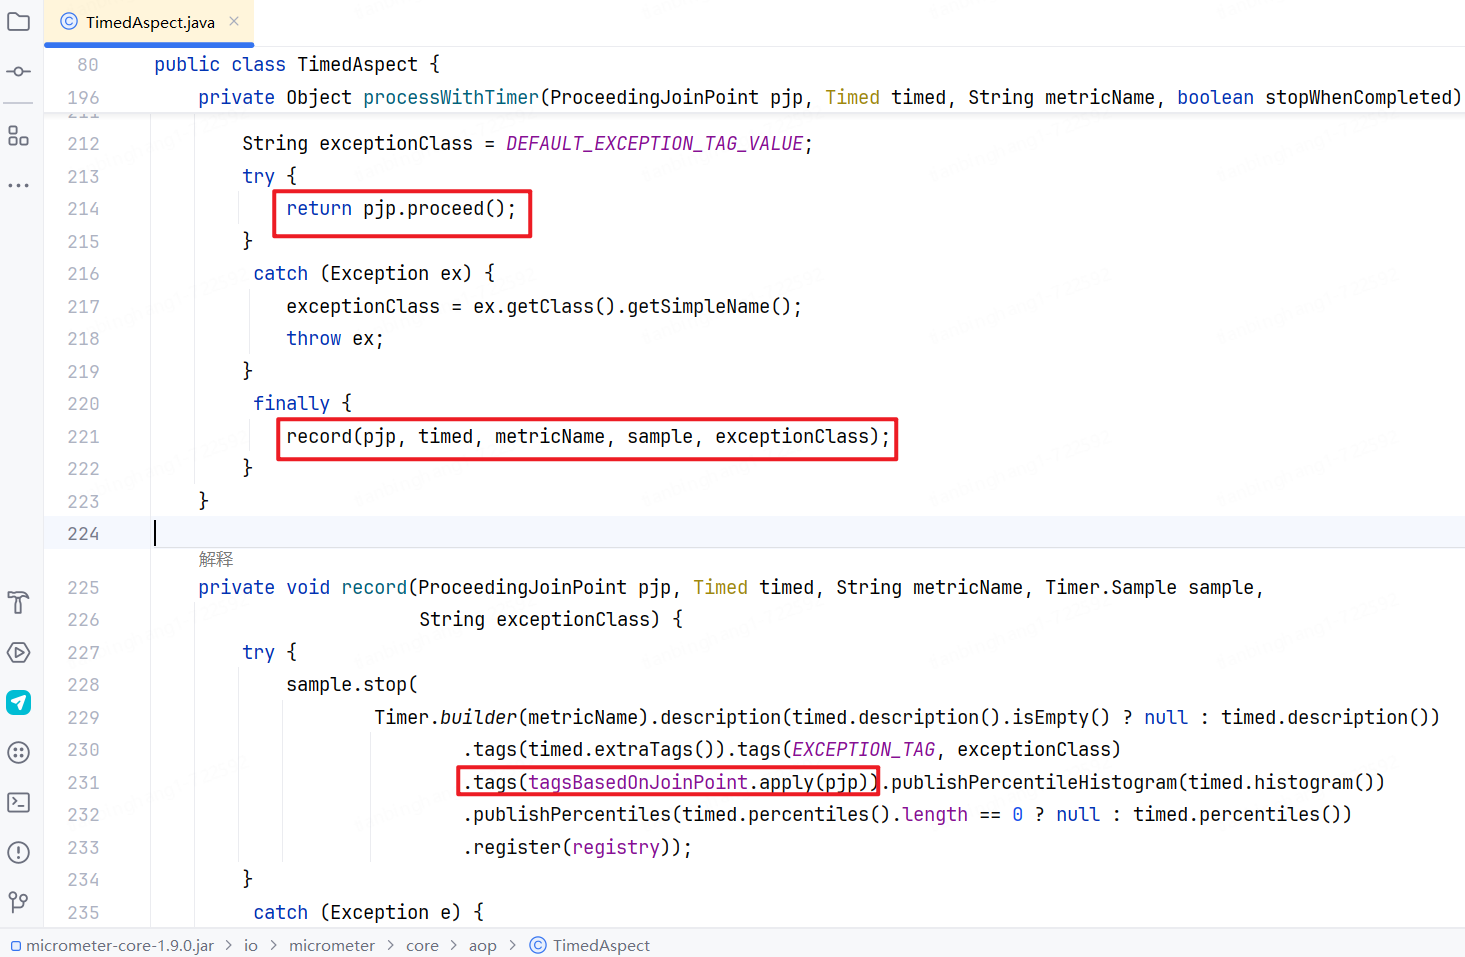Close the TimedAspect.java tab
The width and height of the screenshot is (1465, 957).
click(234, 21)
